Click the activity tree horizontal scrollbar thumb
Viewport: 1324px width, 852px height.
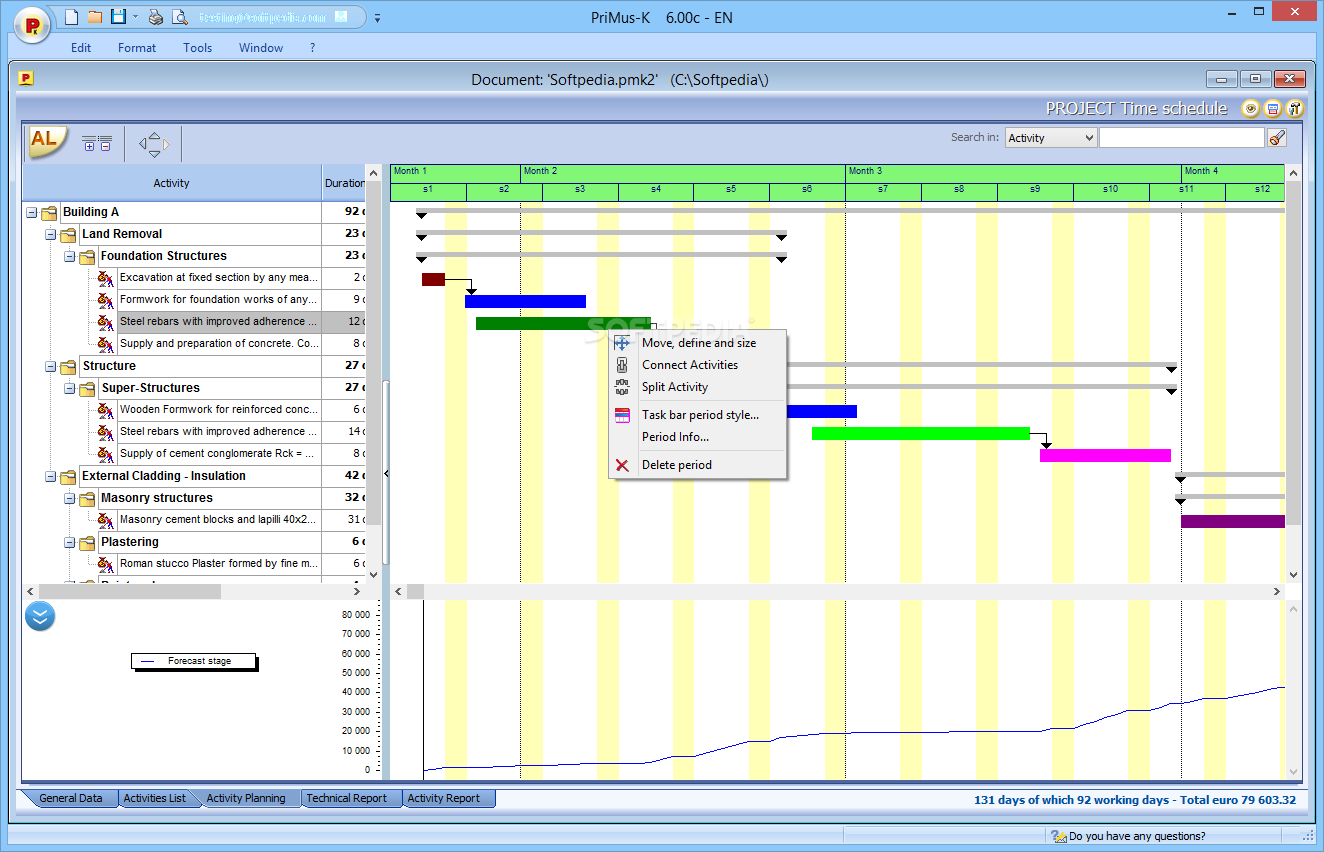(x=129, y=592)
